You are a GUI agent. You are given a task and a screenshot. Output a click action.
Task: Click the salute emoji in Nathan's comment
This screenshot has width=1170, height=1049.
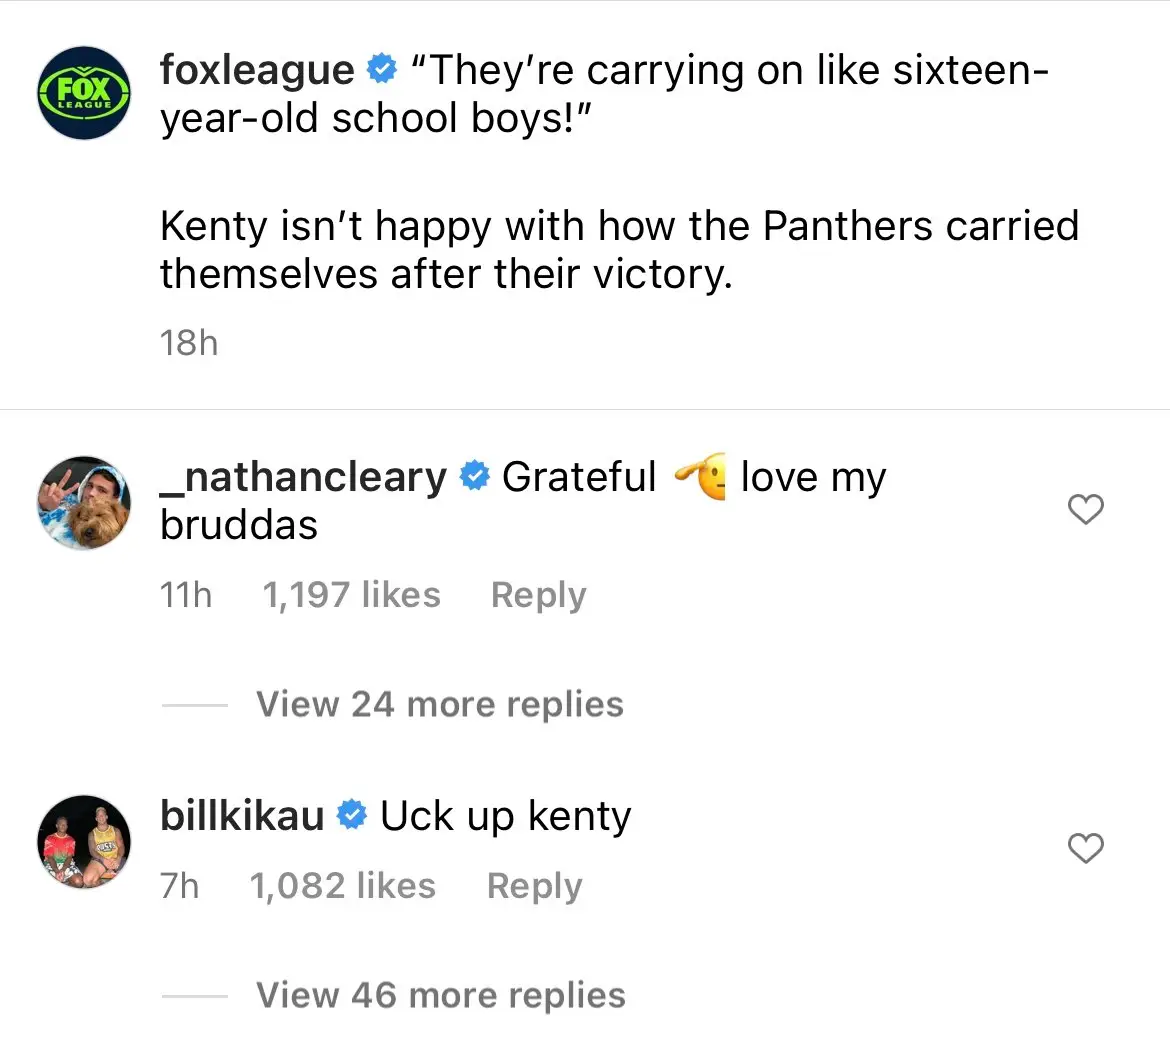[x=699, y=477]
